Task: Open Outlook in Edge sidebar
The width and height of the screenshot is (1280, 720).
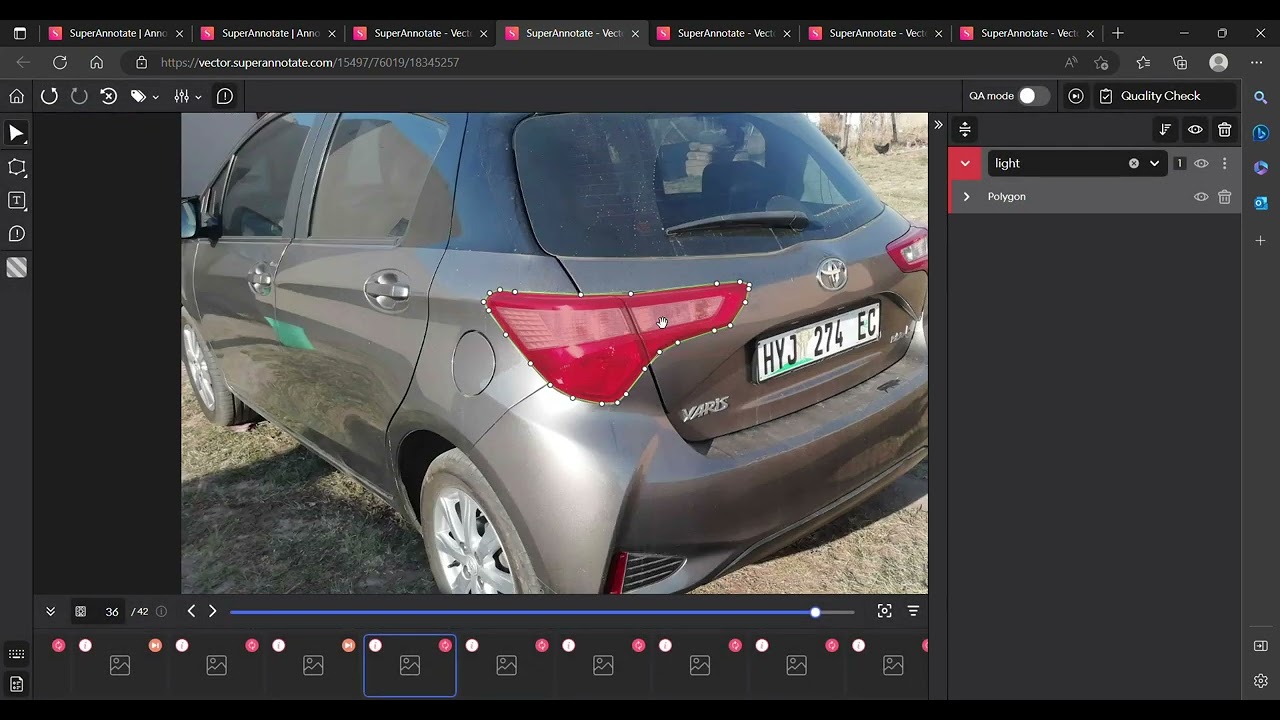Action: tap(1260, 203)
